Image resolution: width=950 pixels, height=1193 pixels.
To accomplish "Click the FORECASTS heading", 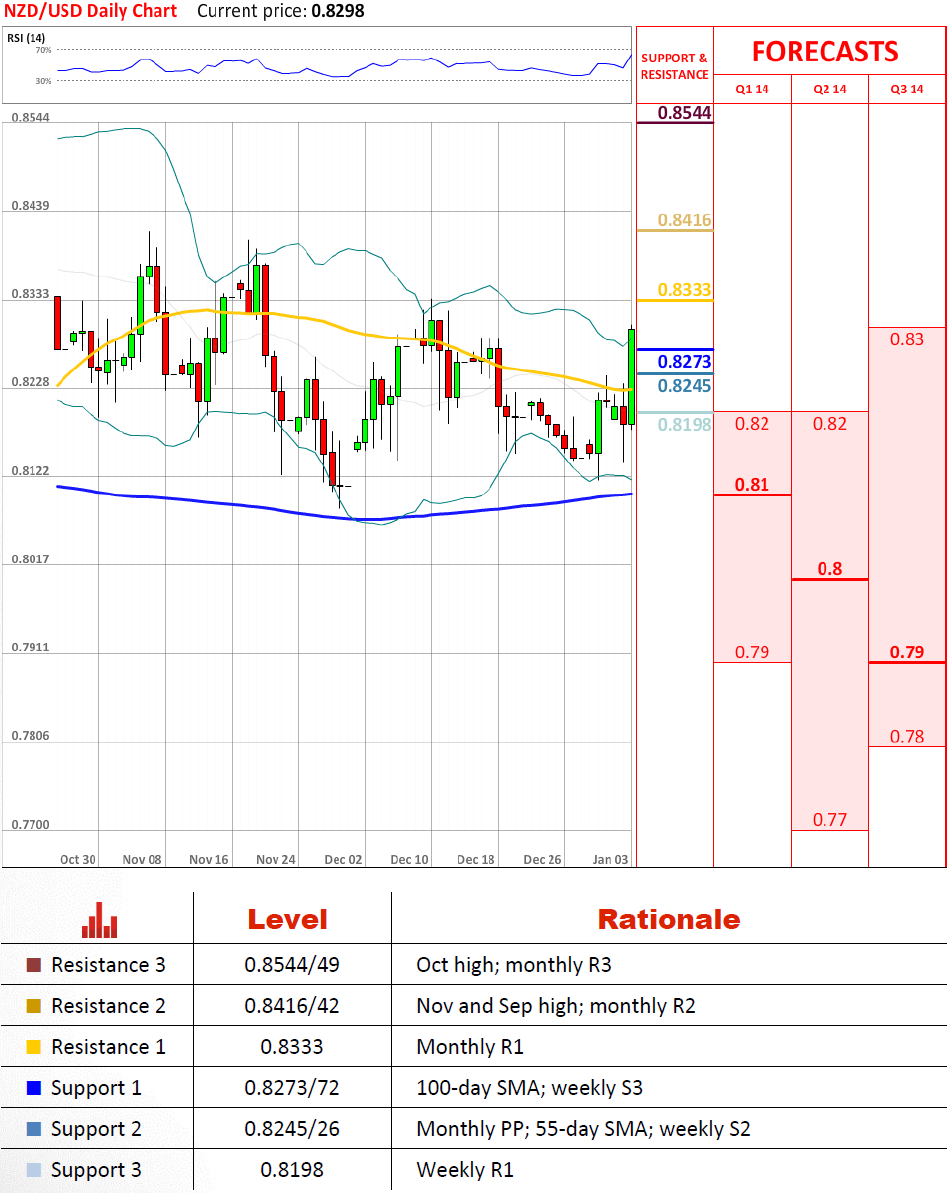I will click(x=825, y=51).
